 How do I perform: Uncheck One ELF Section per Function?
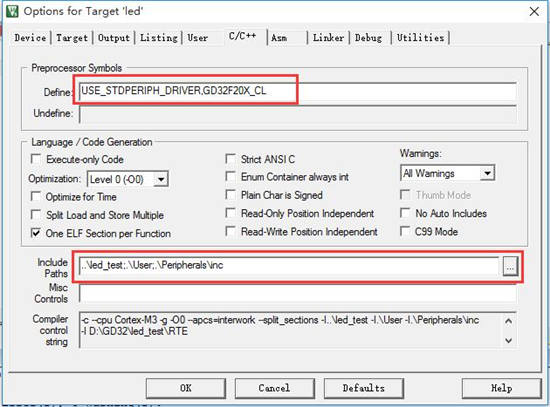pos(36,233)
